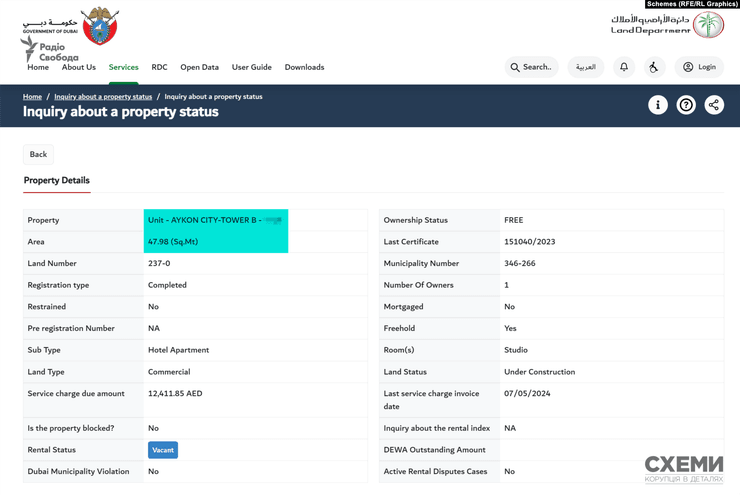This screenshot has height=495, width=740.
Task: Open the accessibility wheelchair icon
Action: pos(654,67)
